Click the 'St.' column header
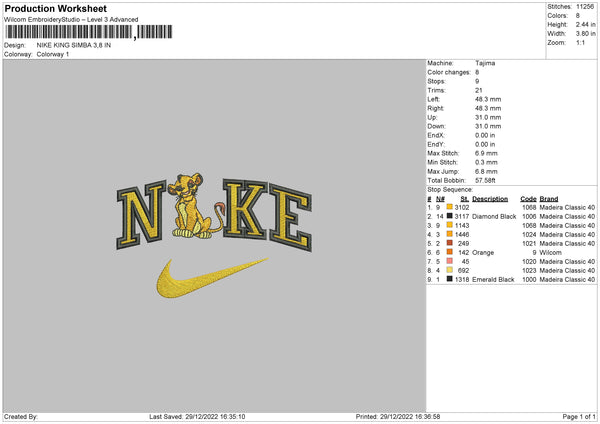600x424 pixels. pyautogui.click(x=465, y=199)
